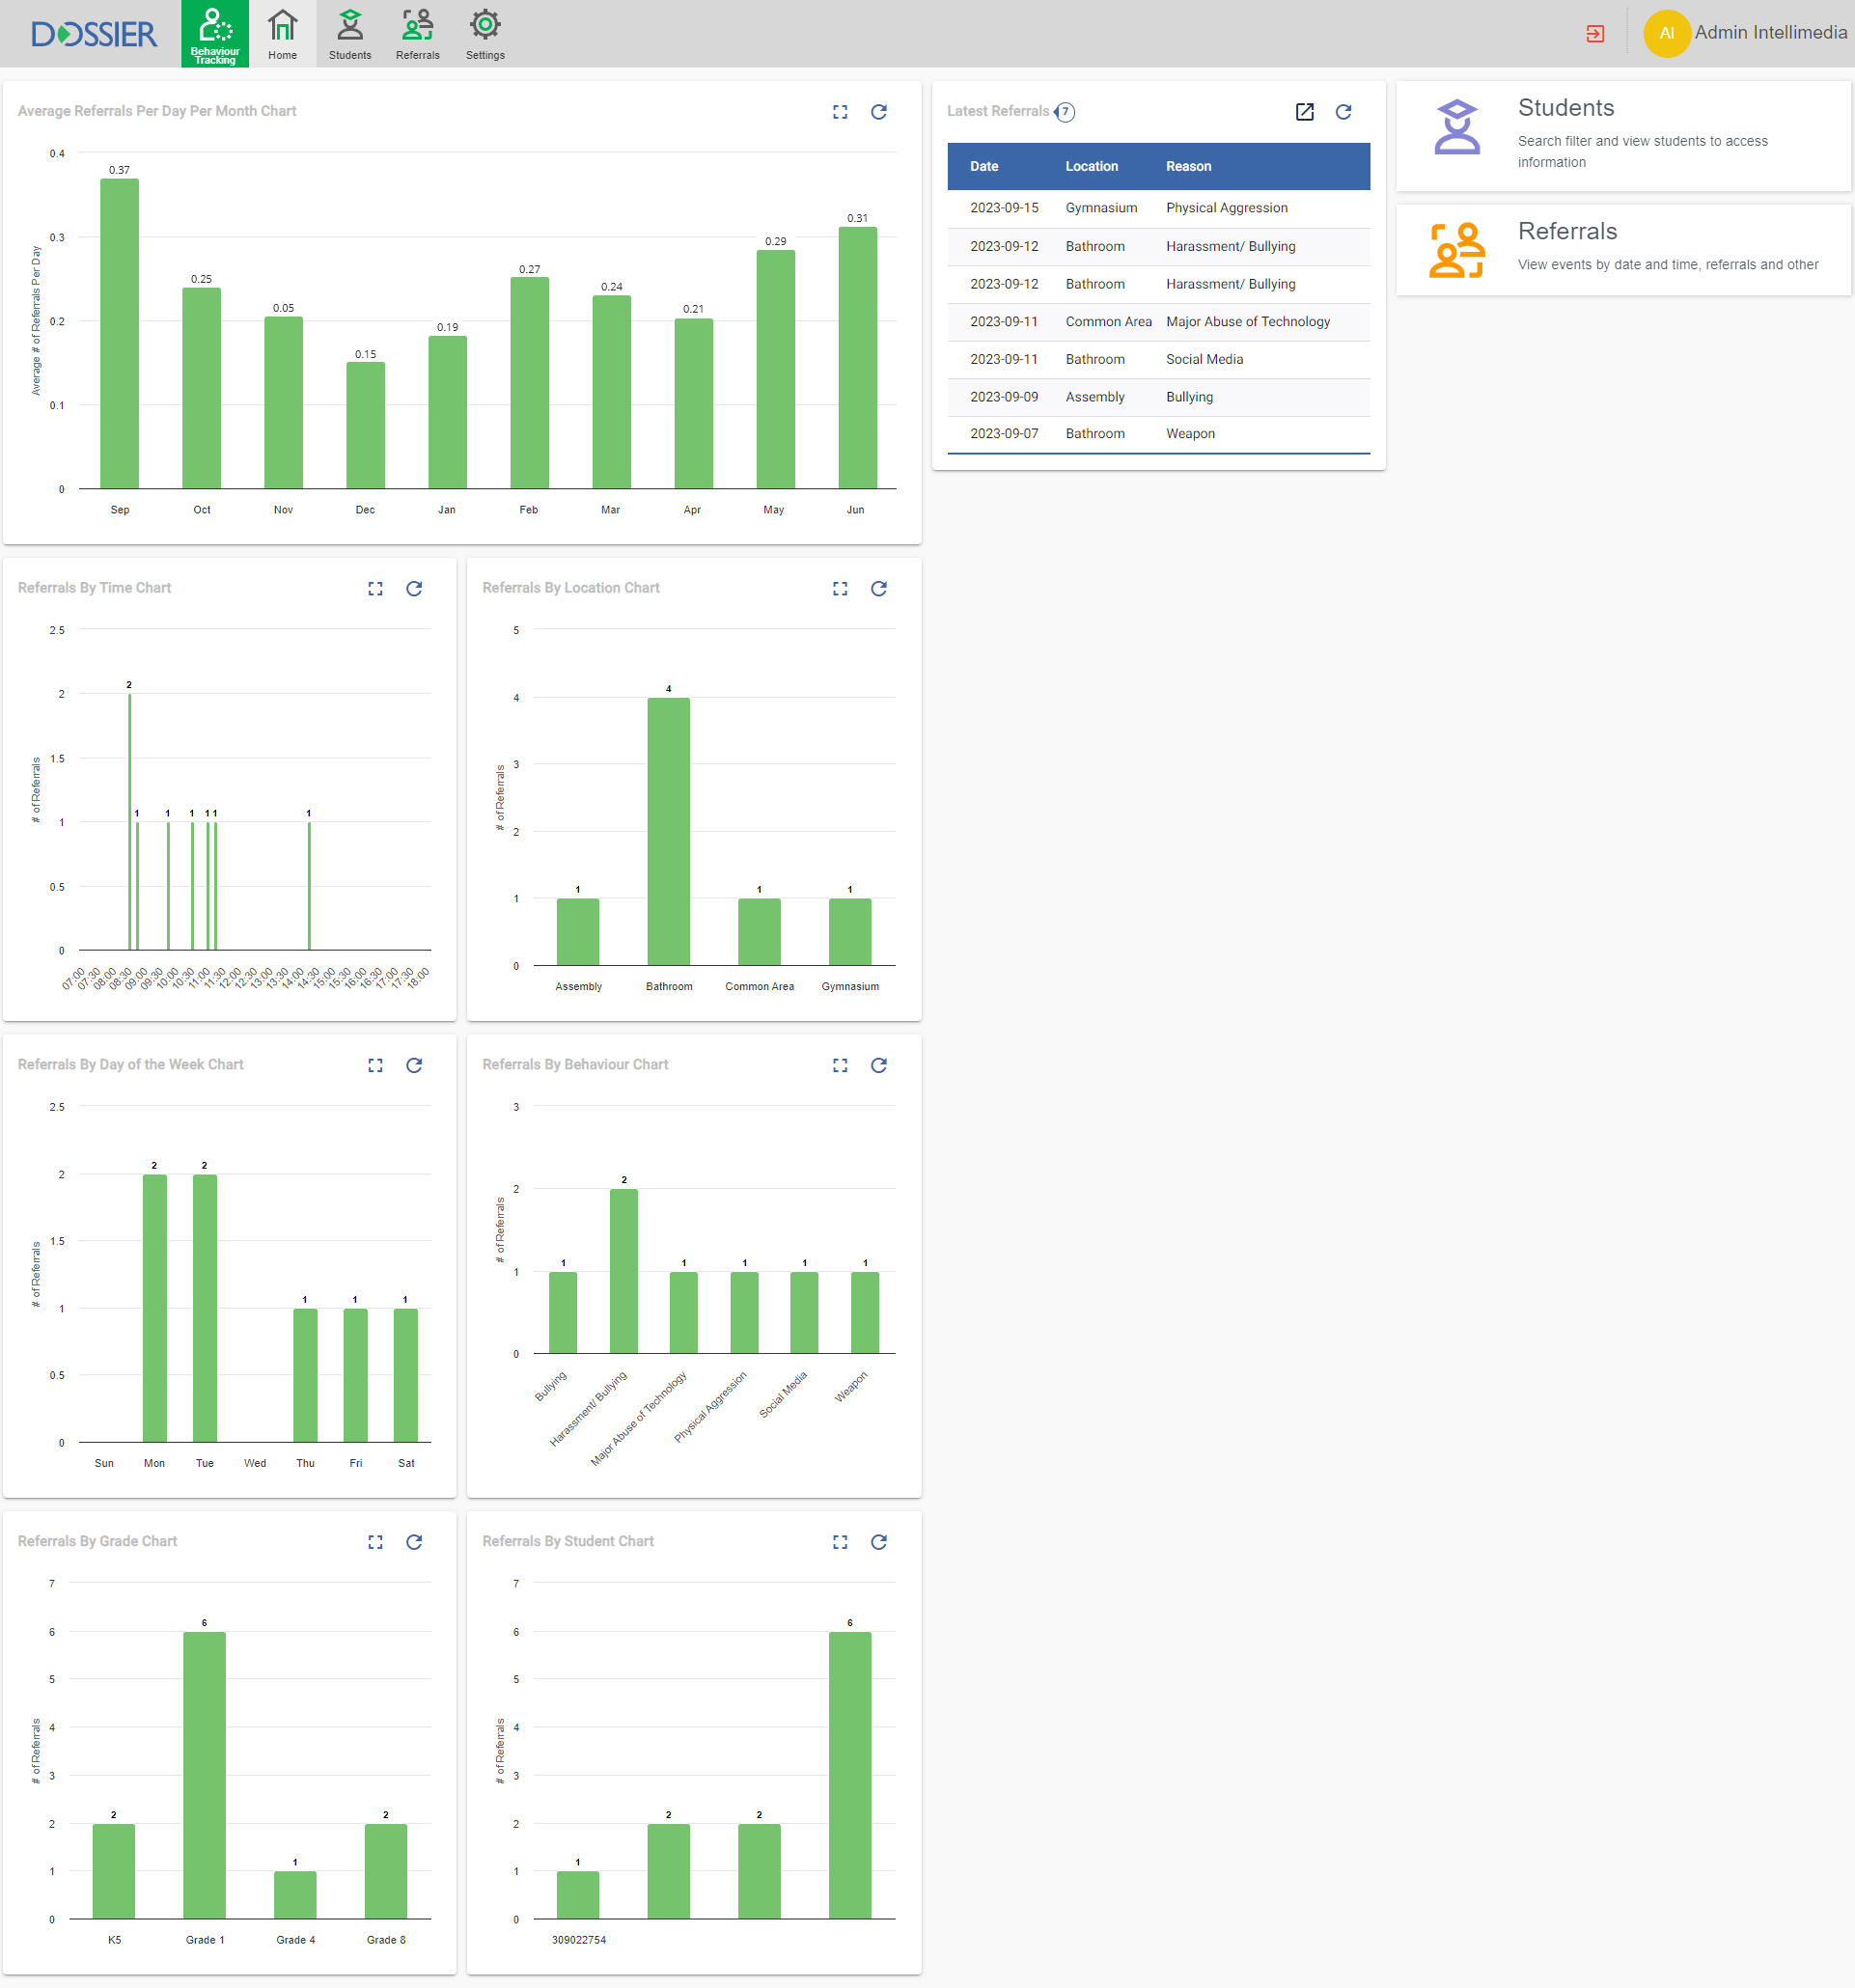Open the Students navigation item
The height and width of the screenshot is (1988, 1855).
coord(350,34)
